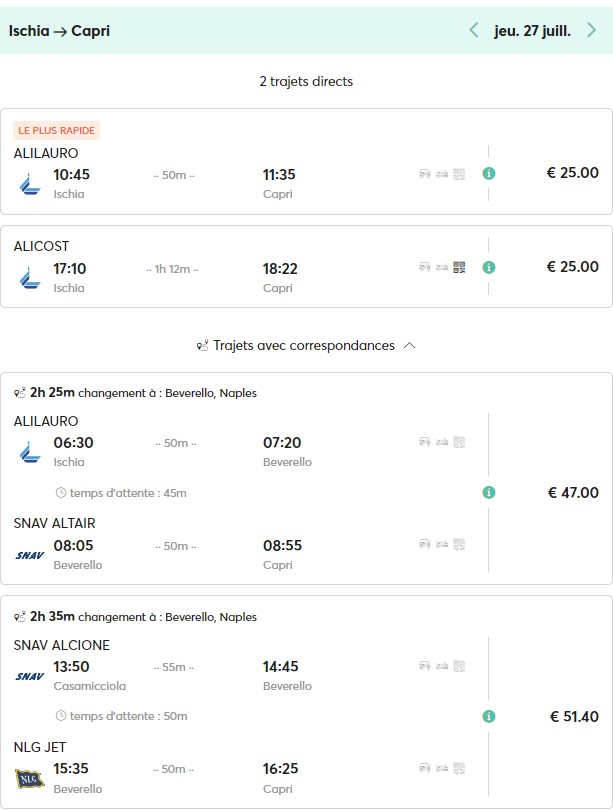
Task: Click info icon on the €51.40 connection
Action: 489,716
